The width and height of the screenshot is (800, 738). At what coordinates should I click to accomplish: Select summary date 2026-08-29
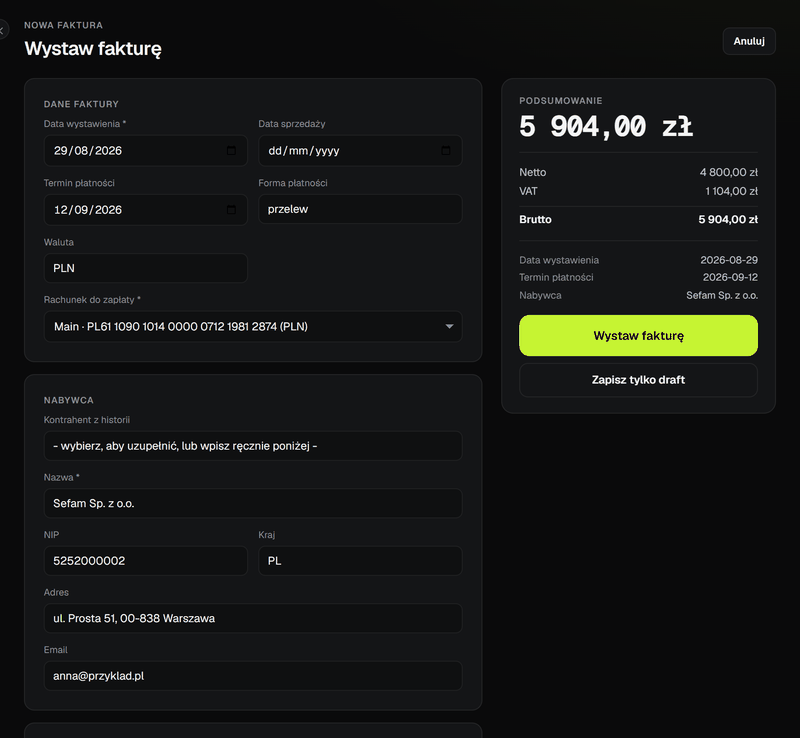(729, 260)
